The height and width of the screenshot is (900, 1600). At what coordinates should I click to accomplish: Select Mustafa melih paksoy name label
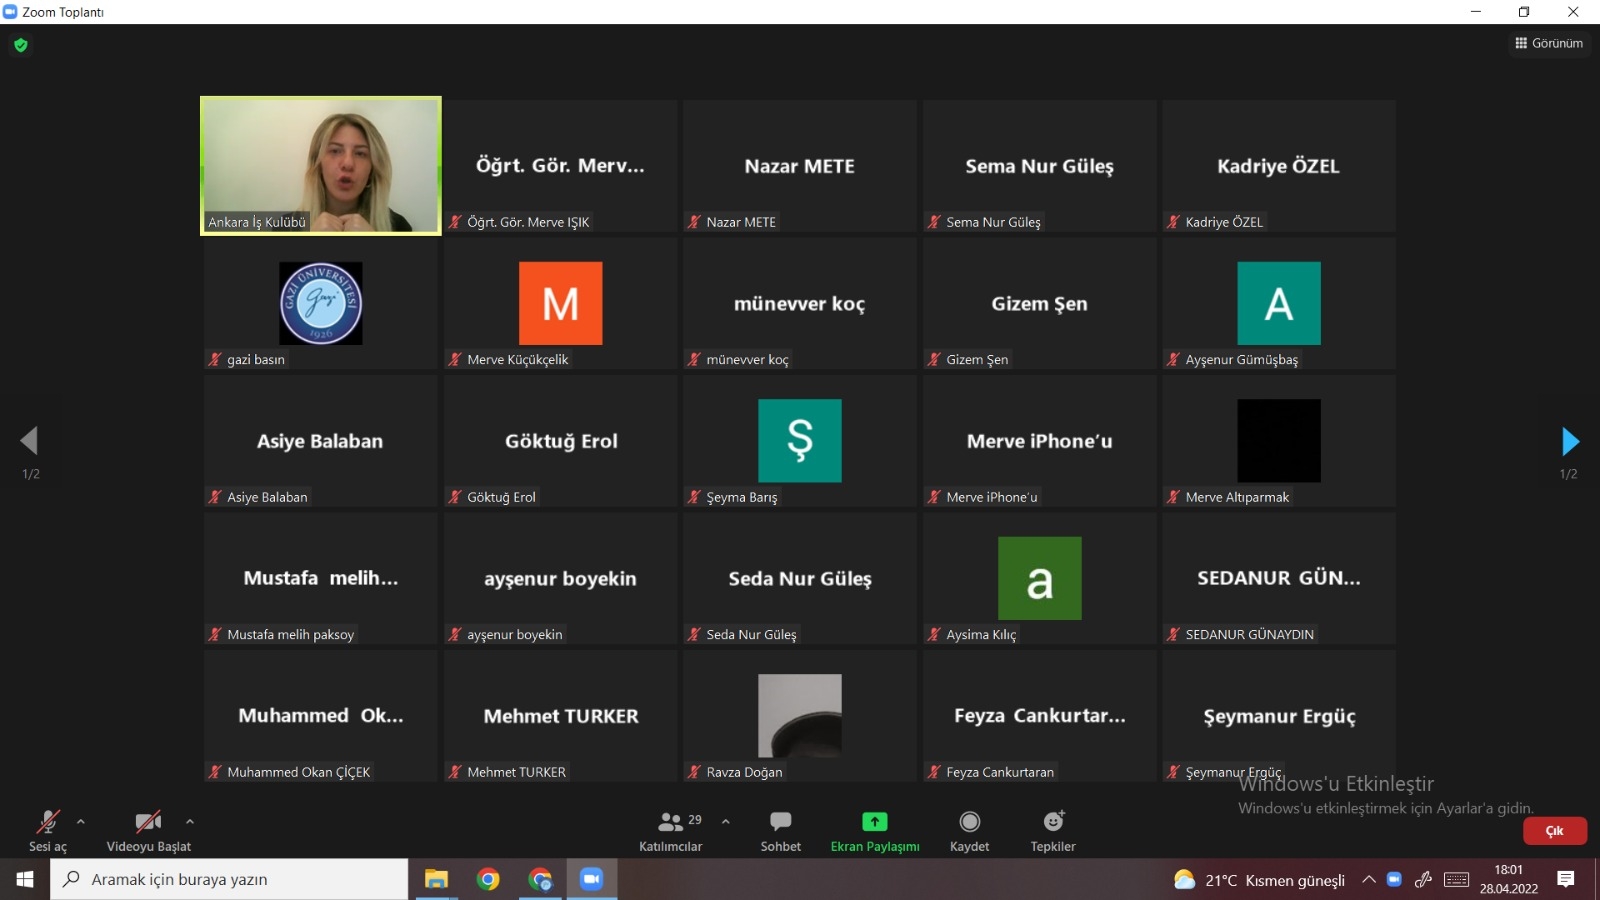290,634
